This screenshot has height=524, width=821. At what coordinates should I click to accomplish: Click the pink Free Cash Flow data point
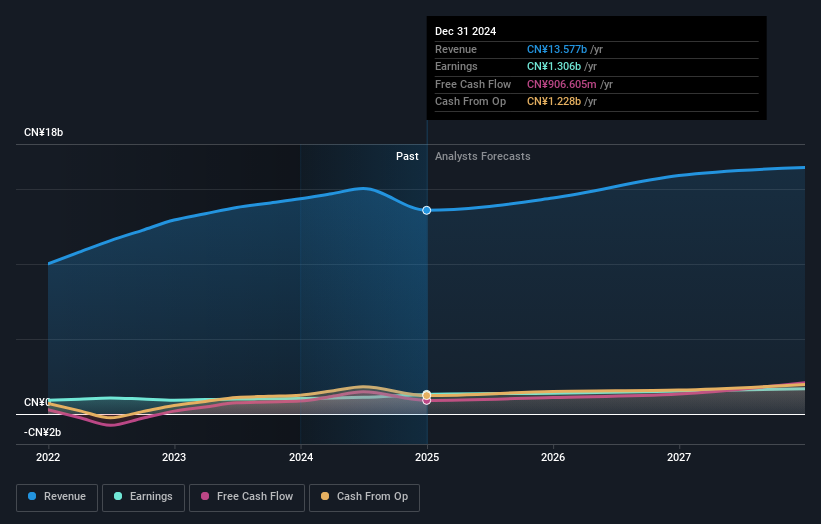coord(427,400)
